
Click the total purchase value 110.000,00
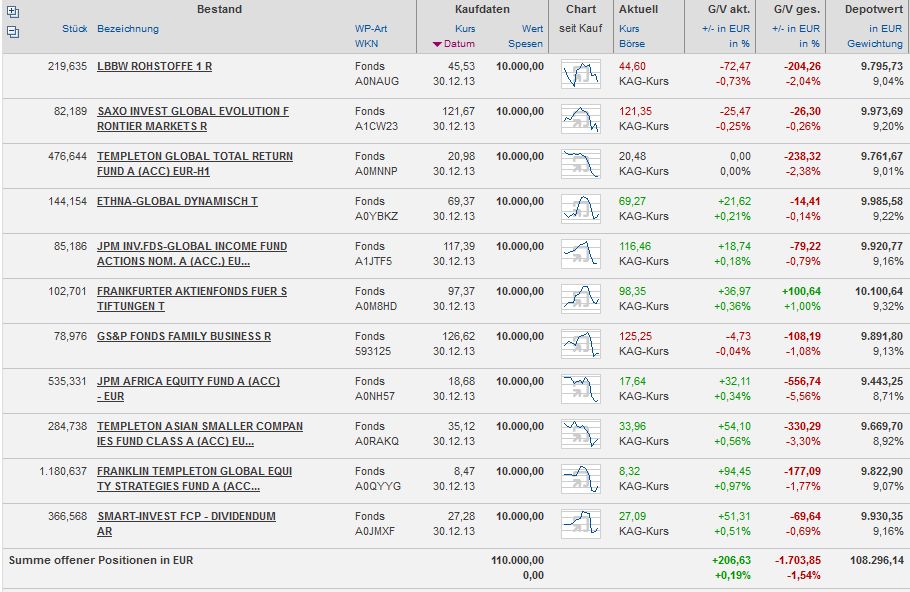518,560
